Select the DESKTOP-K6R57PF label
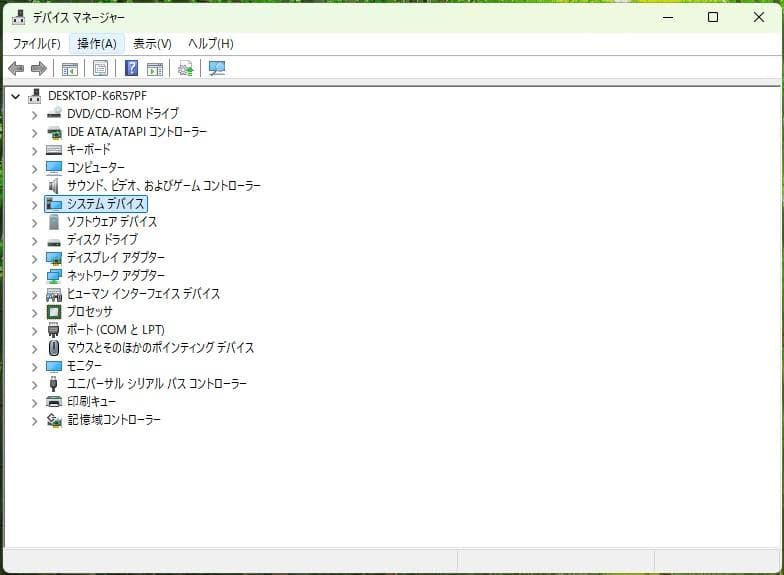Image resolution: width=784 pixels, height=575 pixels. [x=98, y=96]
